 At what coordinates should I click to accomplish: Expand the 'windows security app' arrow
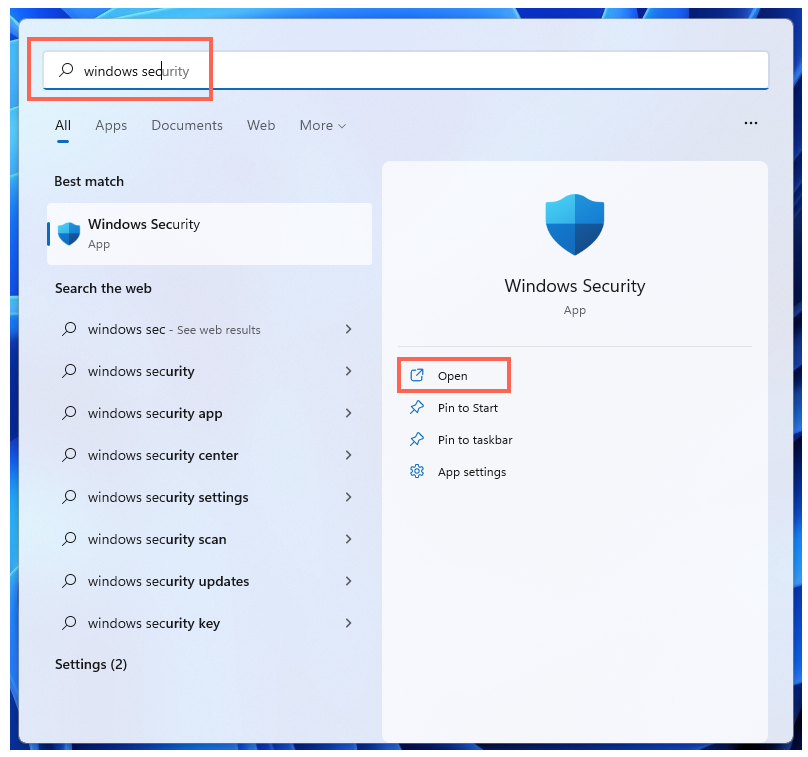coord(349,413)
